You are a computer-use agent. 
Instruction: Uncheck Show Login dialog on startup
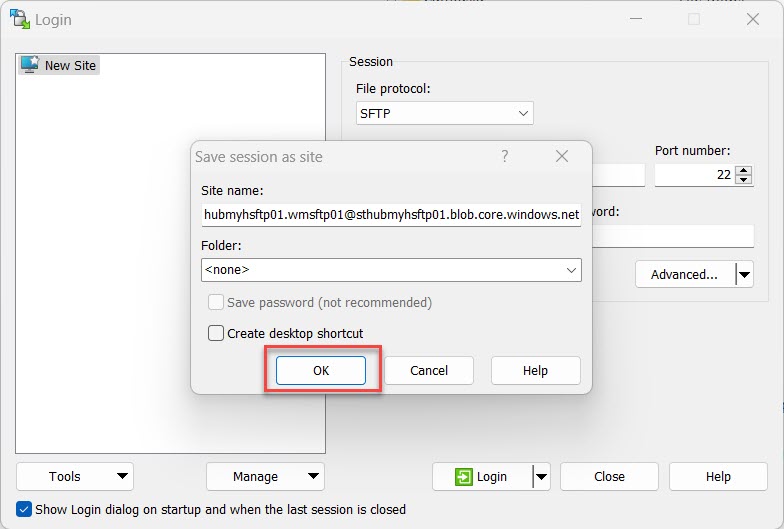point(24,509)
